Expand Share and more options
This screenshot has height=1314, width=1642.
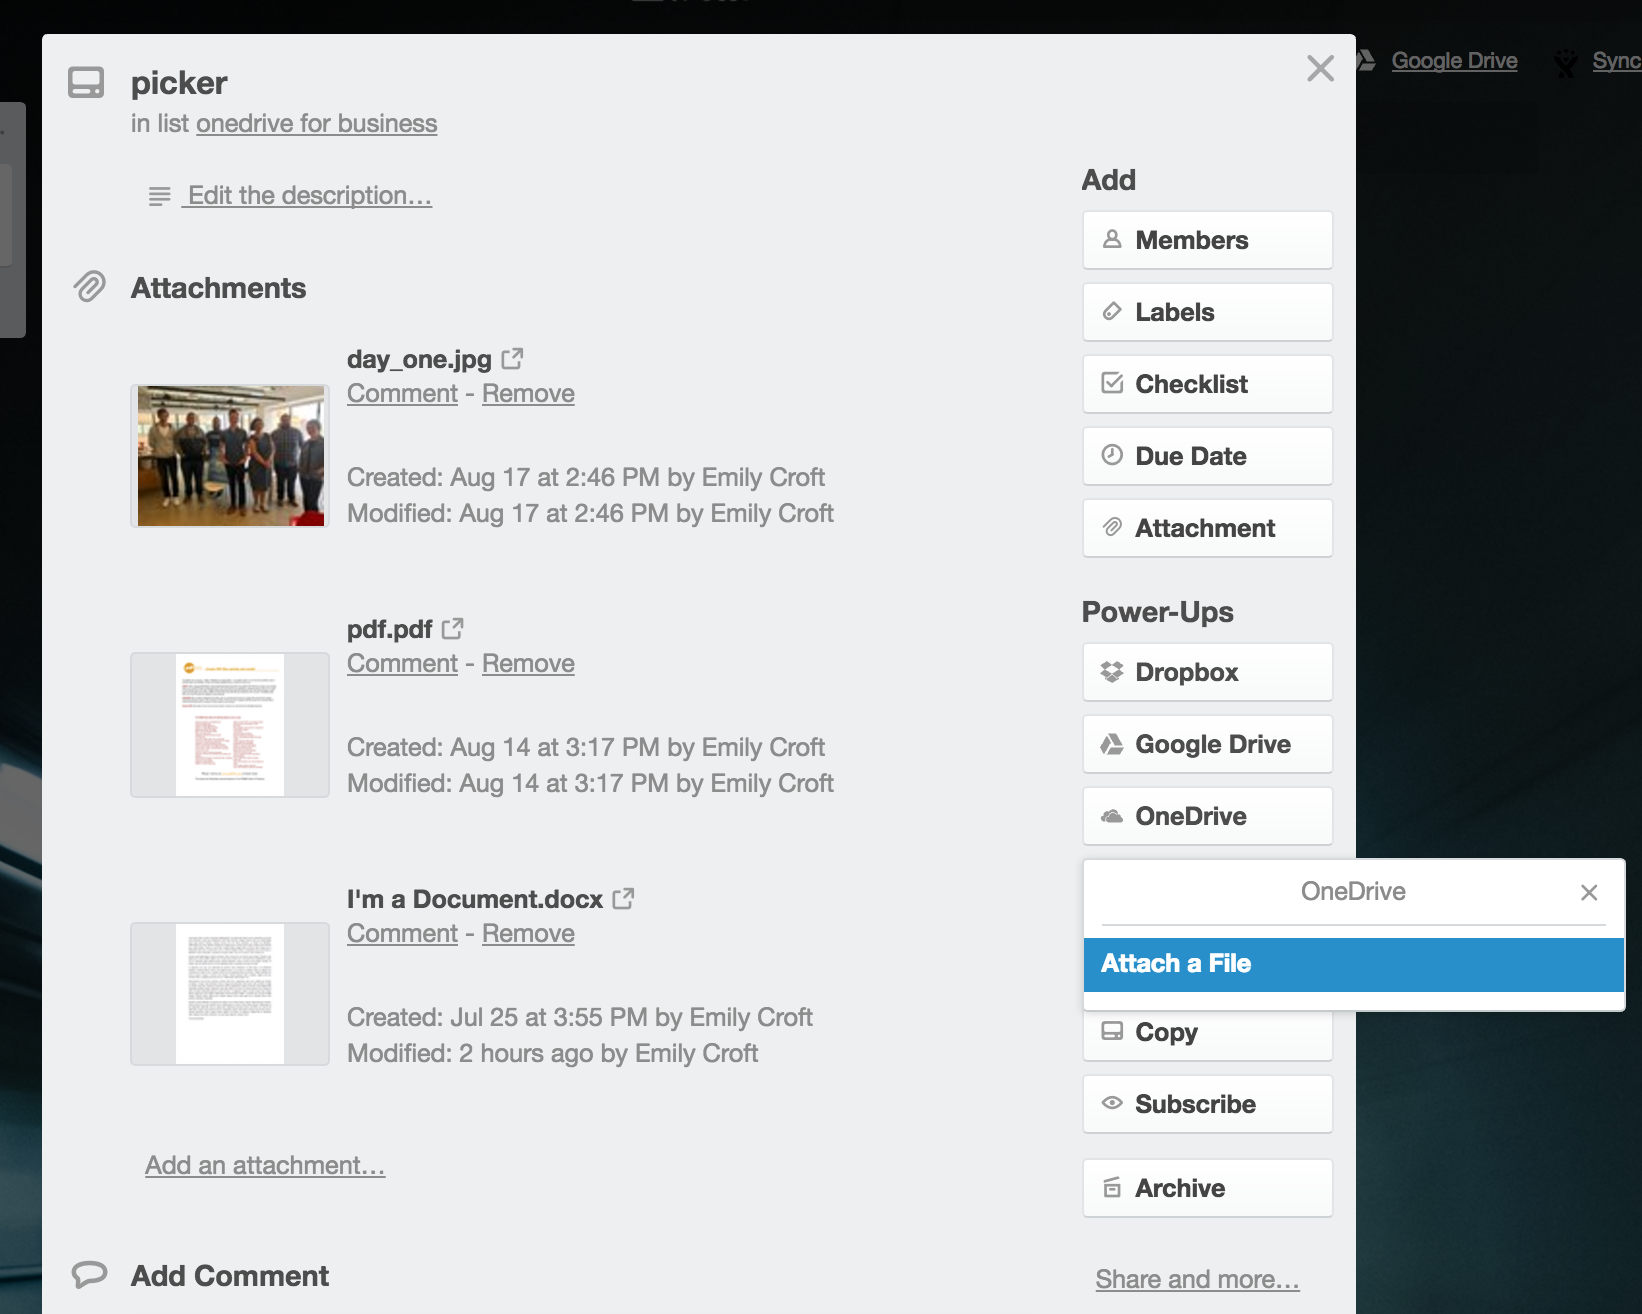[x=1197, y=1279]
